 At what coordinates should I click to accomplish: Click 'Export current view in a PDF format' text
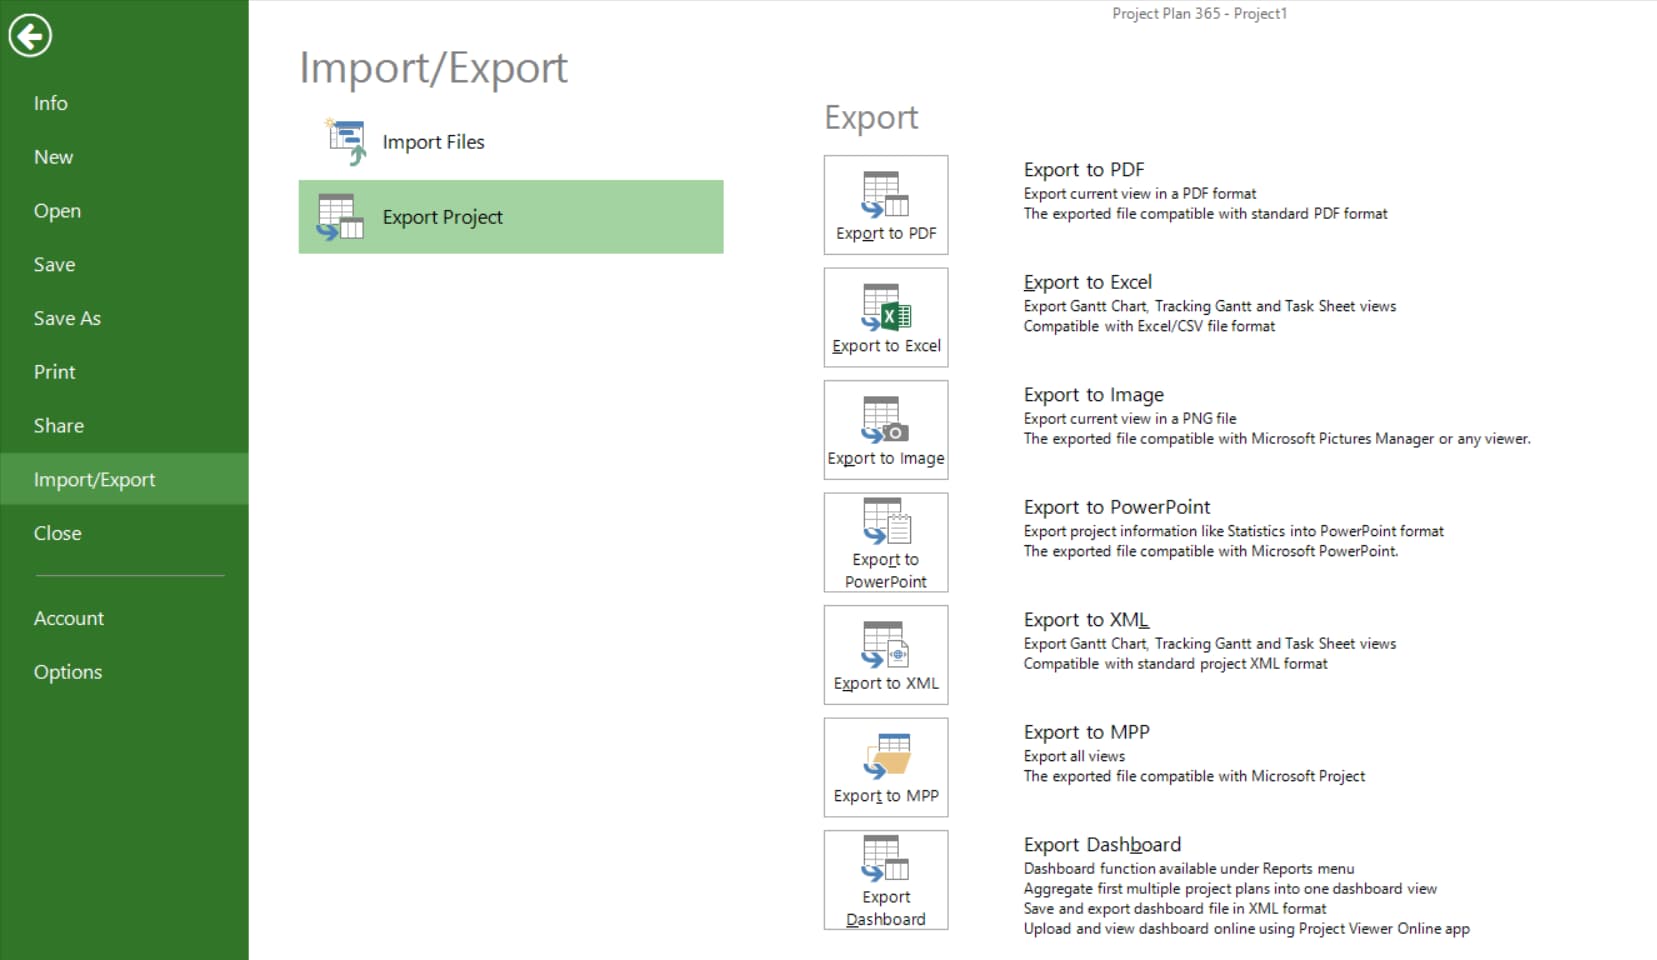click(x=1140, y=194)
